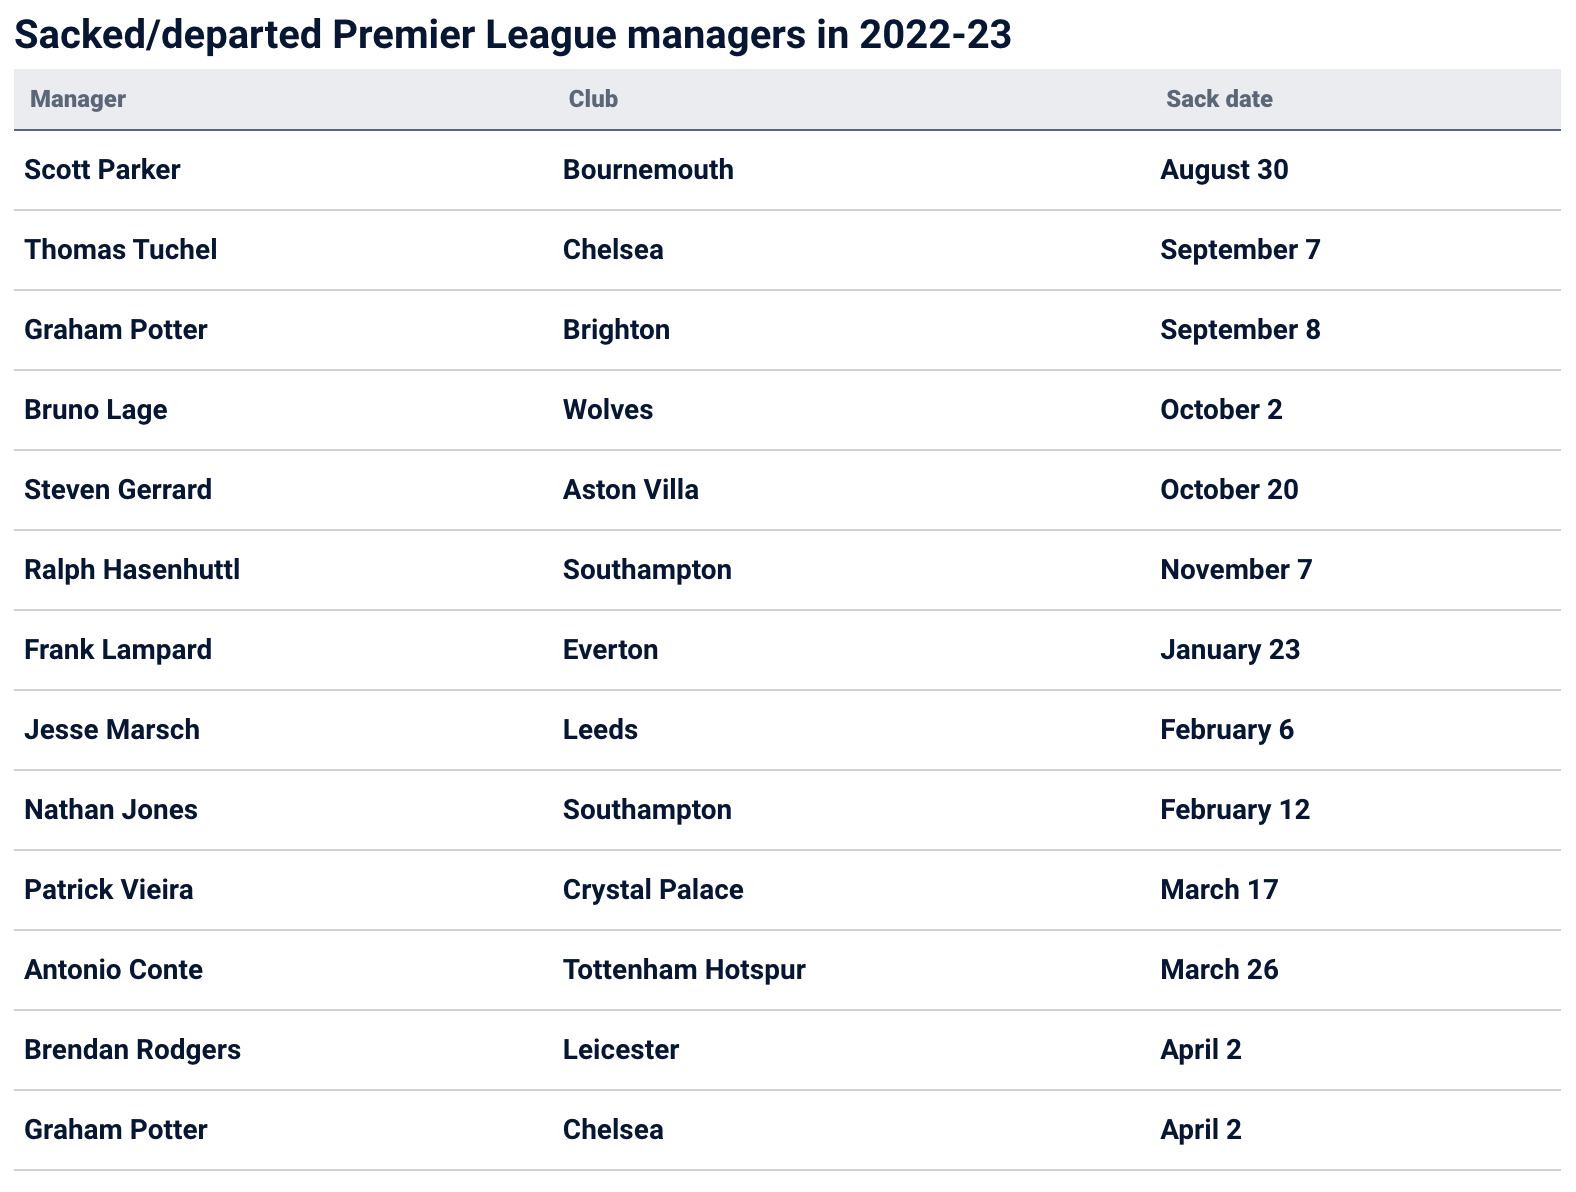Select the Scott Parker manager cell
1576x1192 pixels.
pos(102,170)
